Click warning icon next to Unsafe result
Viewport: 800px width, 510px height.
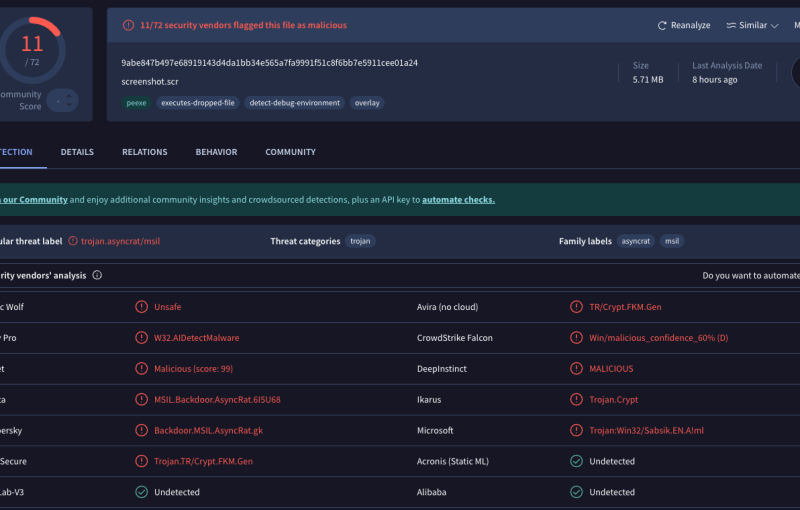pos(141,307)
